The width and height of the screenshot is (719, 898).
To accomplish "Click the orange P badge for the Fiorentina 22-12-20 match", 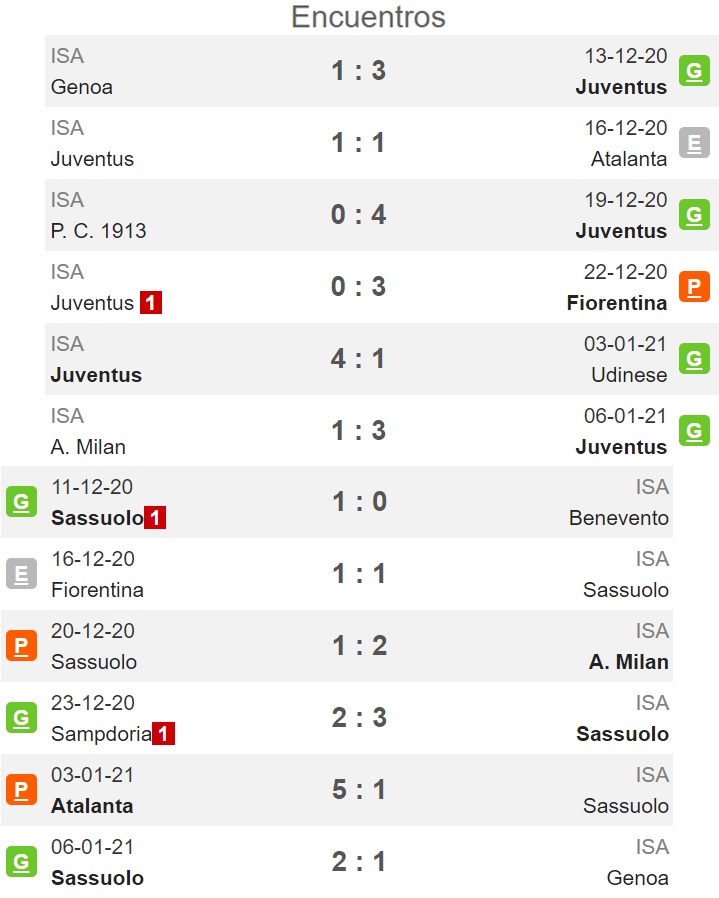I will [x=694, y=286].
